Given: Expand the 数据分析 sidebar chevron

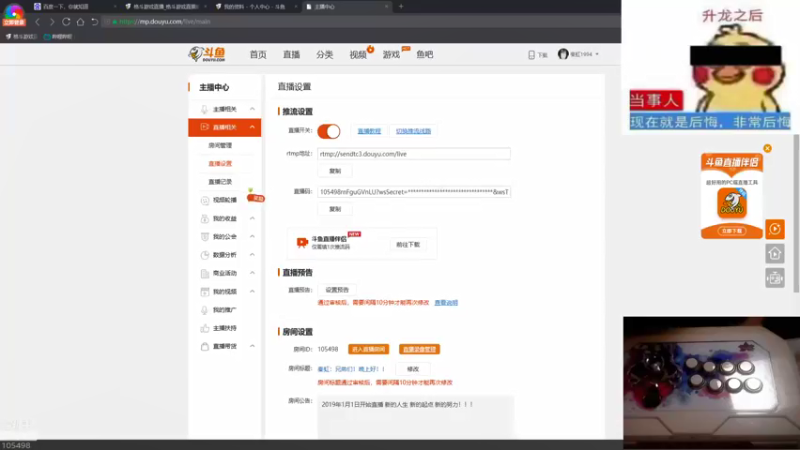Looking at the screenshot, I should pyautogui.click(x=252, y=255).
